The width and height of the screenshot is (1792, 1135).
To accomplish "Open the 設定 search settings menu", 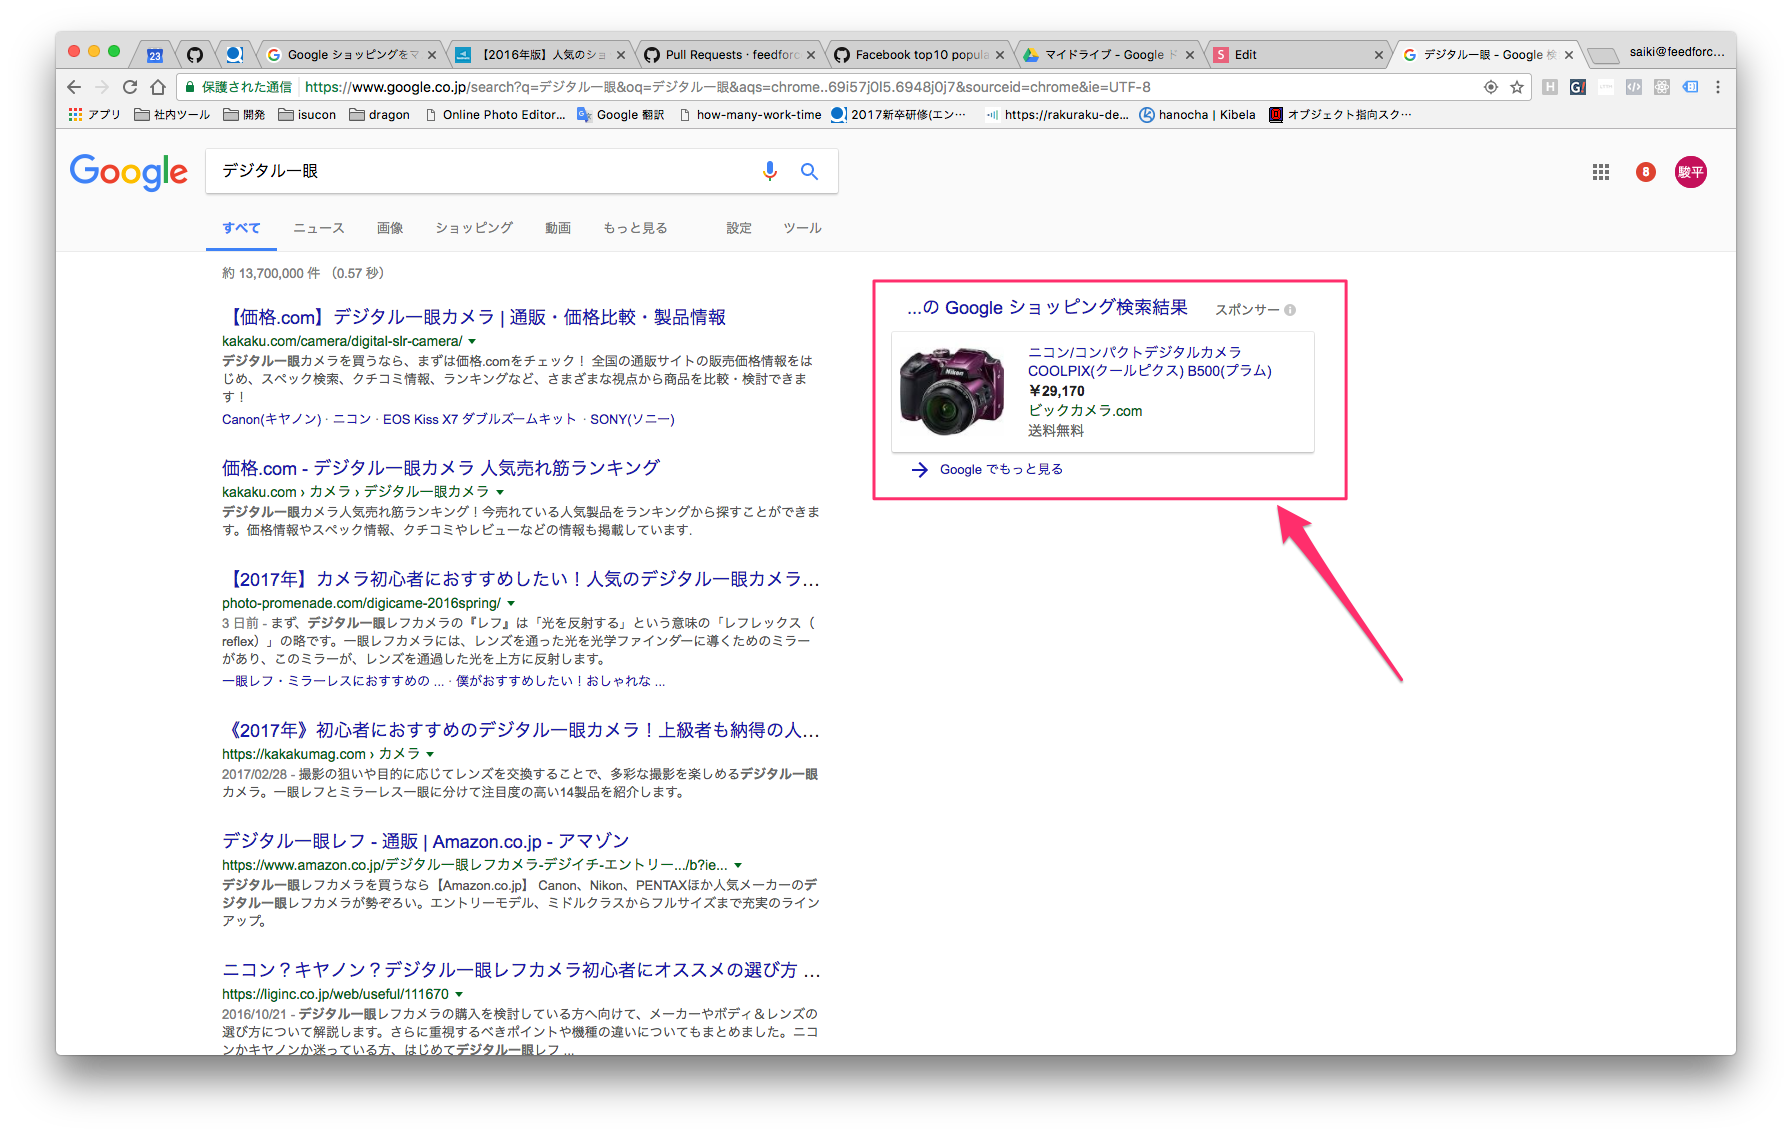I will (x=739, y=228).
